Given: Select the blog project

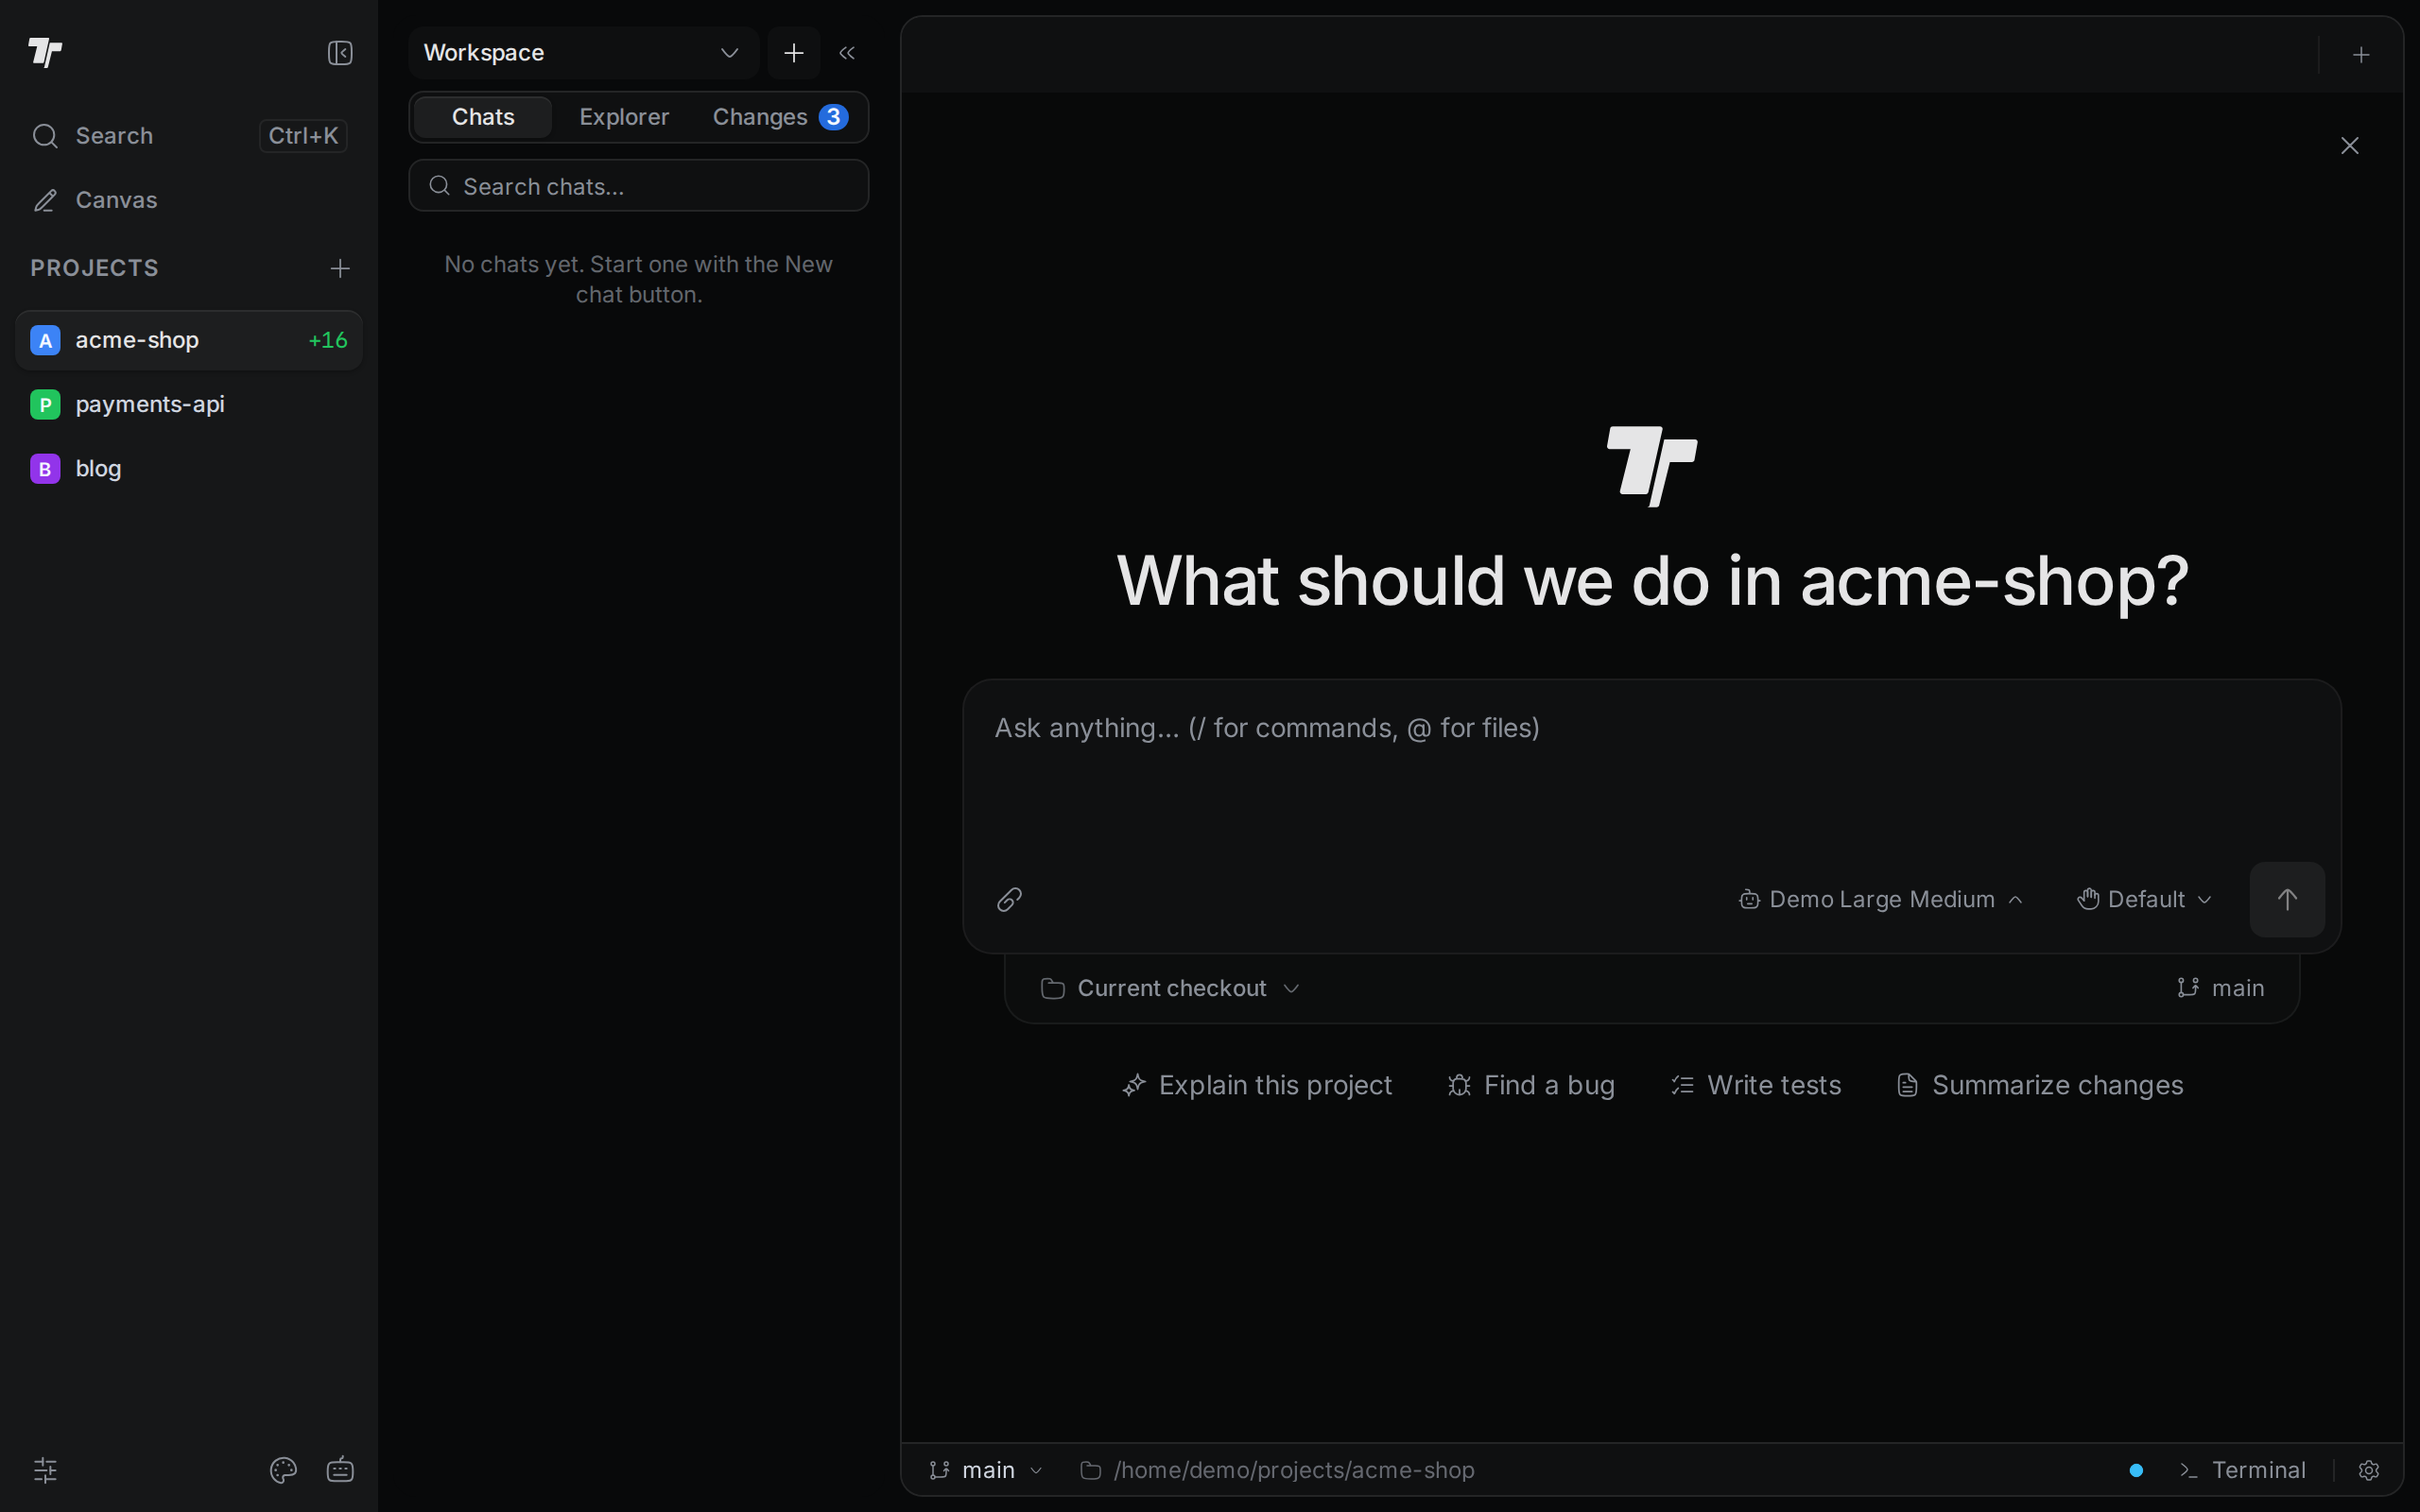Looking at the screenshot, I should pyautogui.click(x=189, y=468).
